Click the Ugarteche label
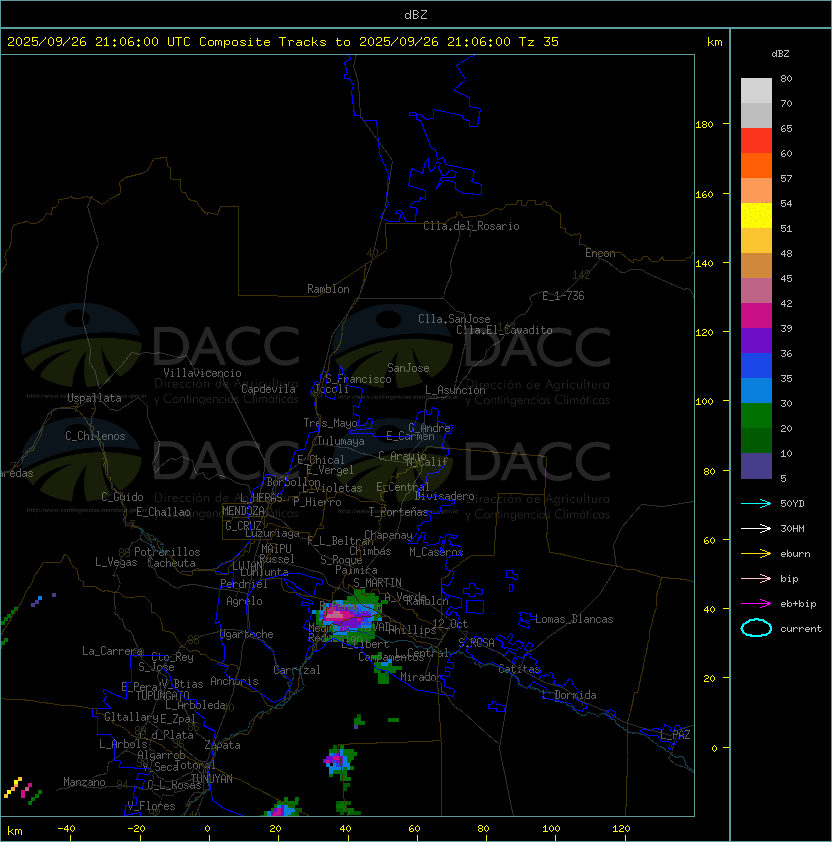The image size is (832, 842). (247, 634)
